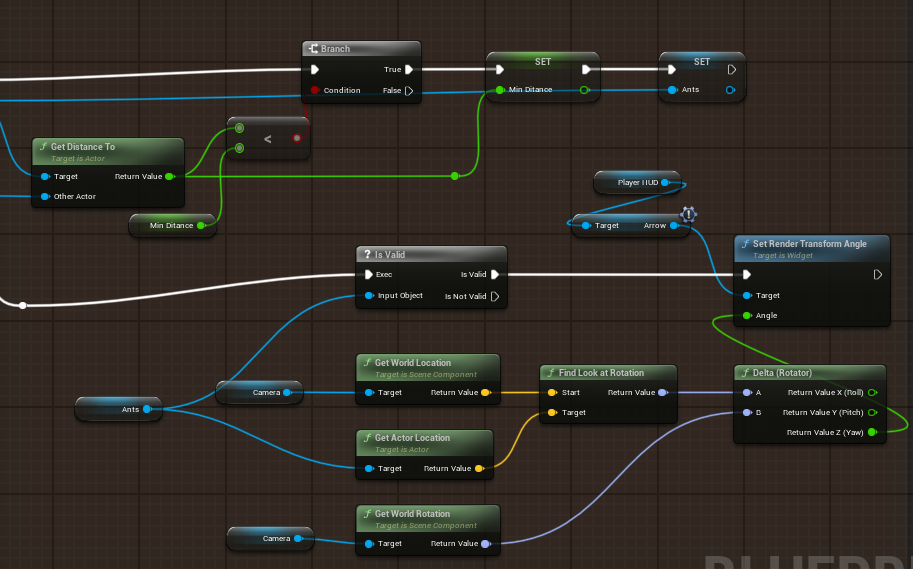Click the A input pin on Delta Rotator
913x569 pixels.
[747, 393]
